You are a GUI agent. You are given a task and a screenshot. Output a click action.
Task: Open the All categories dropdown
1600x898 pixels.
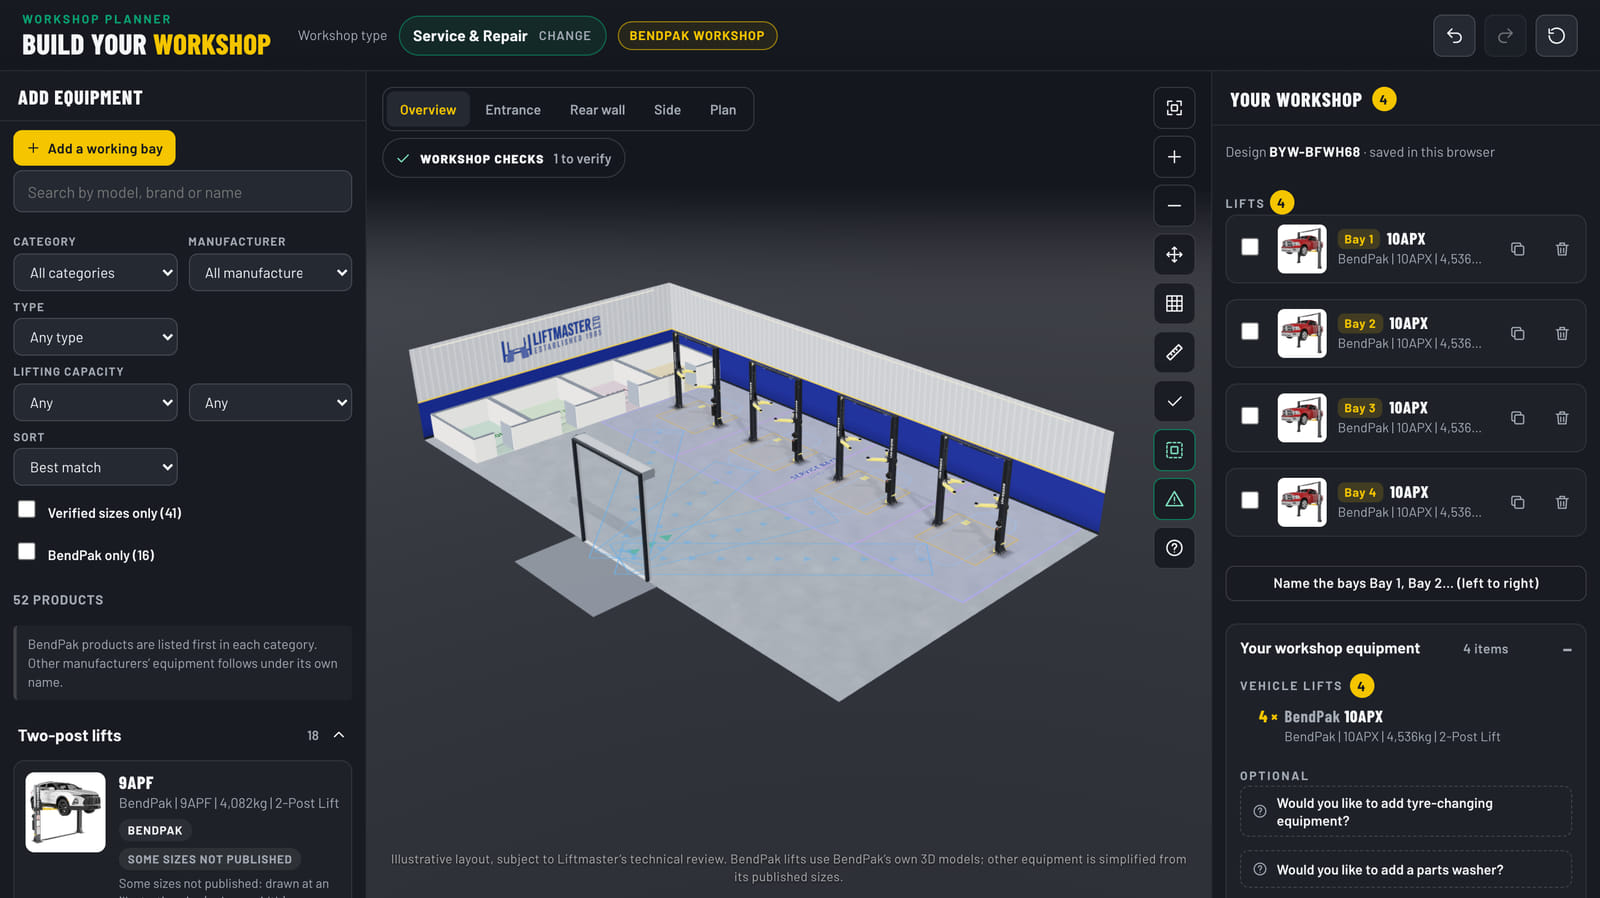(95, 272)
